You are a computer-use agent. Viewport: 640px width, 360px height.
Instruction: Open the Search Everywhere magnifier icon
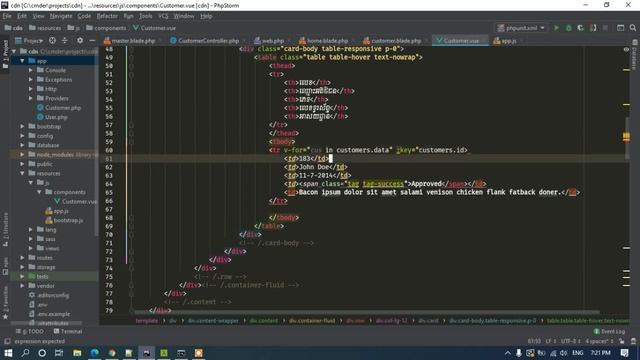633,28
